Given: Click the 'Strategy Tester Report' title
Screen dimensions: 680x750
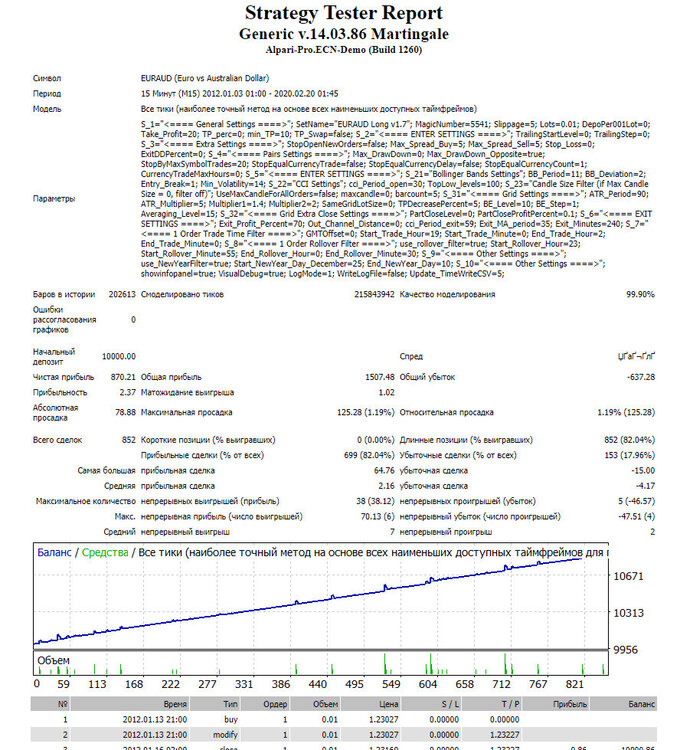Looking at the screenshot, I should click(x=344, y=13).
